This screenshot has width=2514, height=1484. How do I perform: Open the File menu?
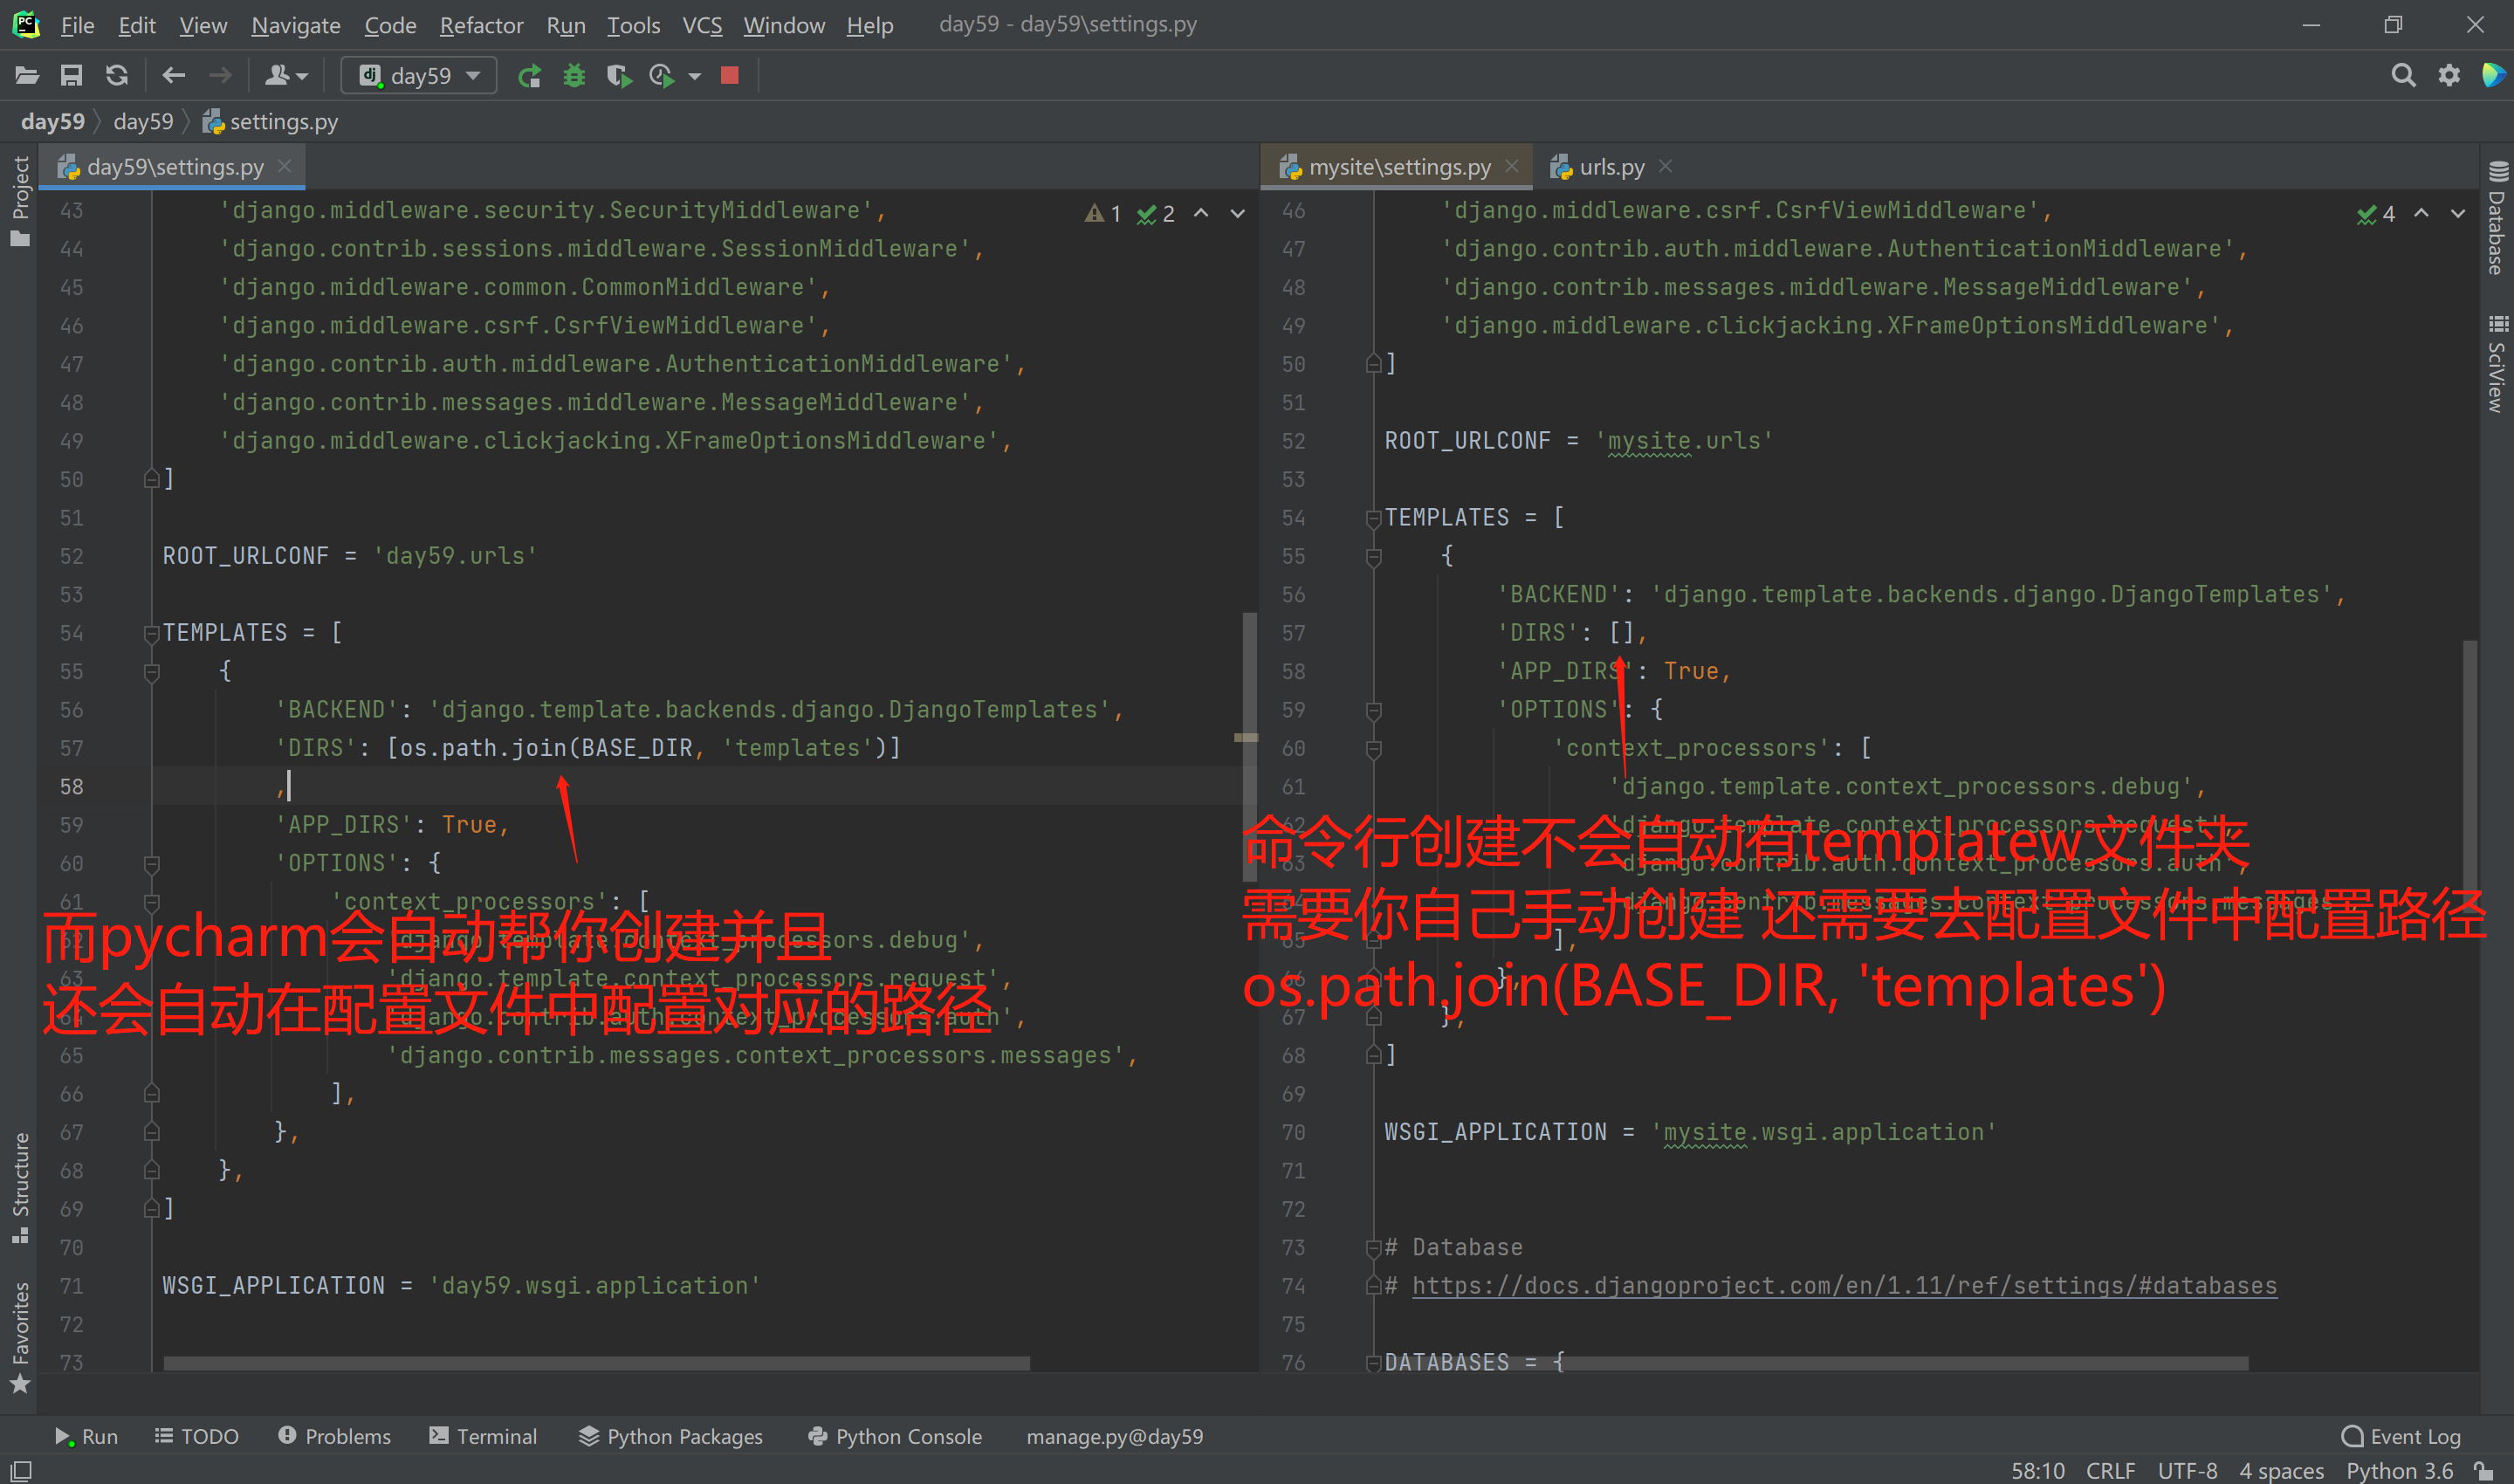point(77,25)
